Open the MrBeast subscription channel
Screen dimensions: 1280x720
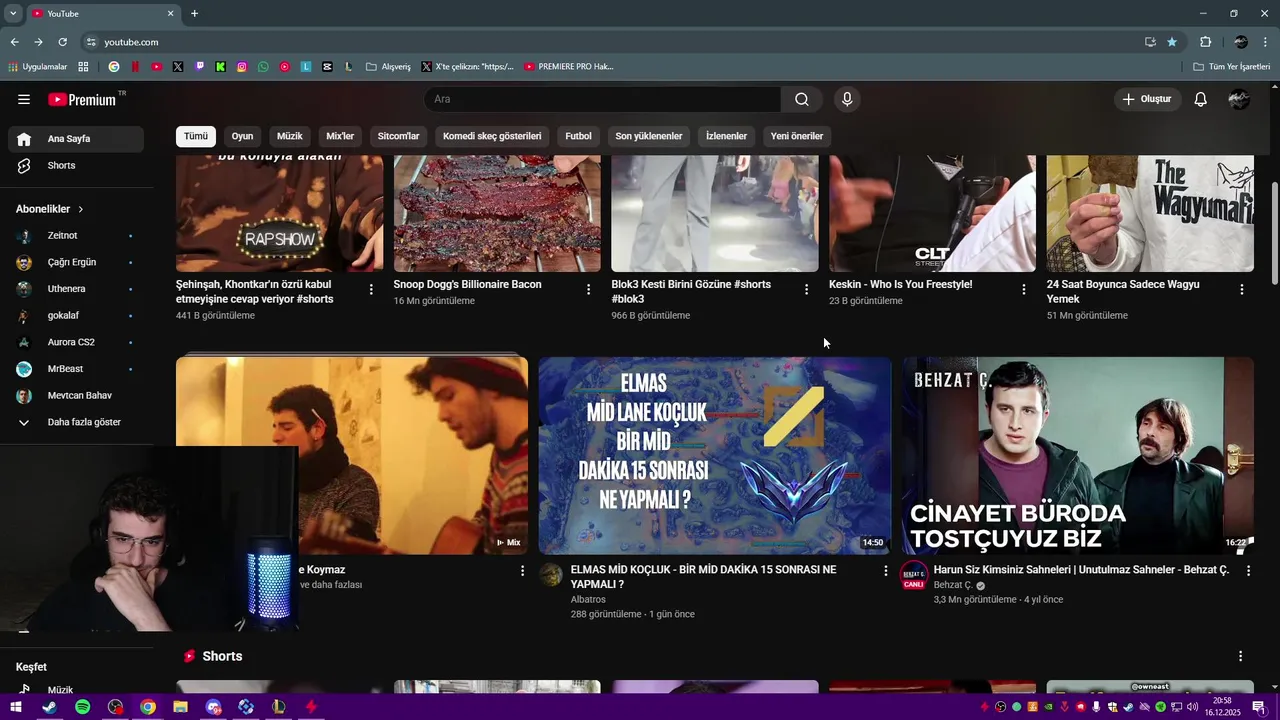pos(76,369)
